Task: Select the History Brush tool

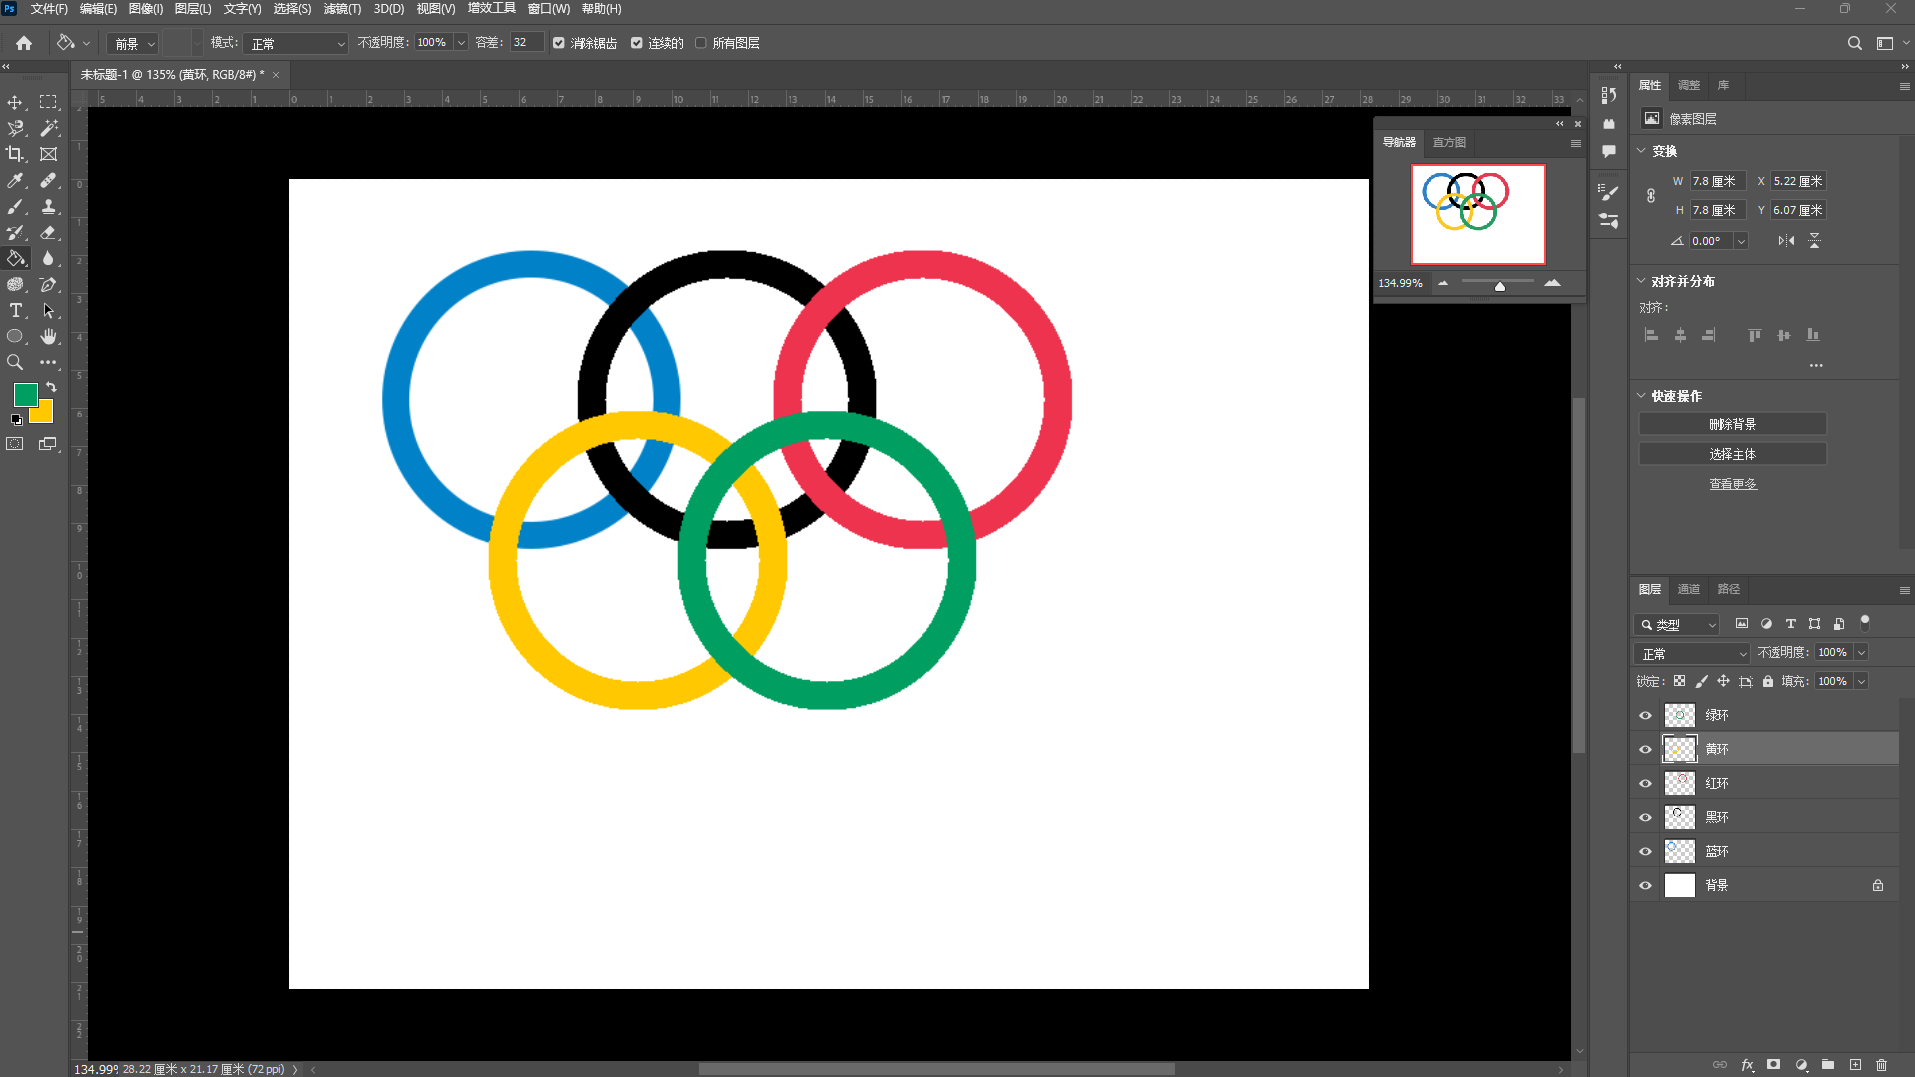Action: (15, 233)
